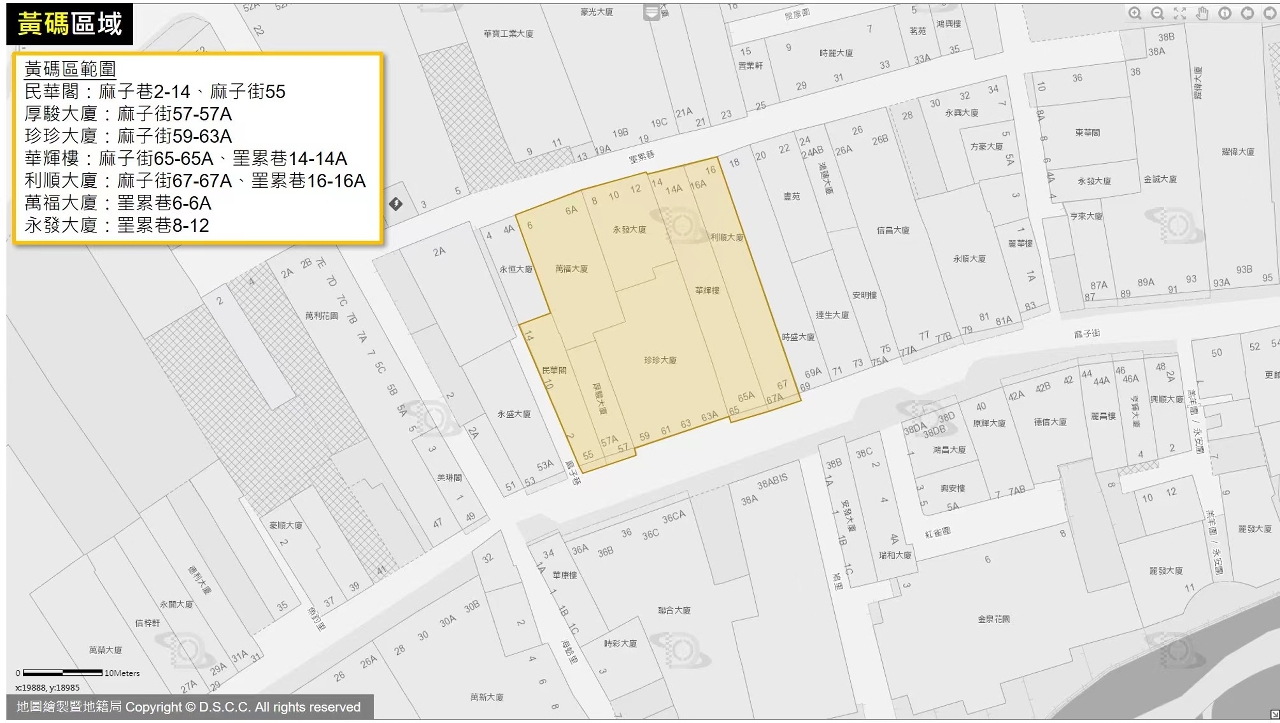
Task: Select the pan hand tool
Action: [x=1202, y=14]
